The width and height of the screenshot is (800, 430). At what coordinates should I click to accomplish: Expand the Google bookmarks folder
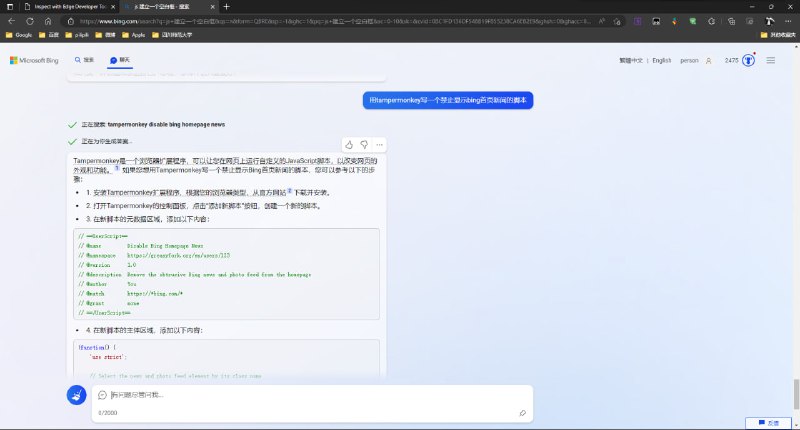click(19, 35)
